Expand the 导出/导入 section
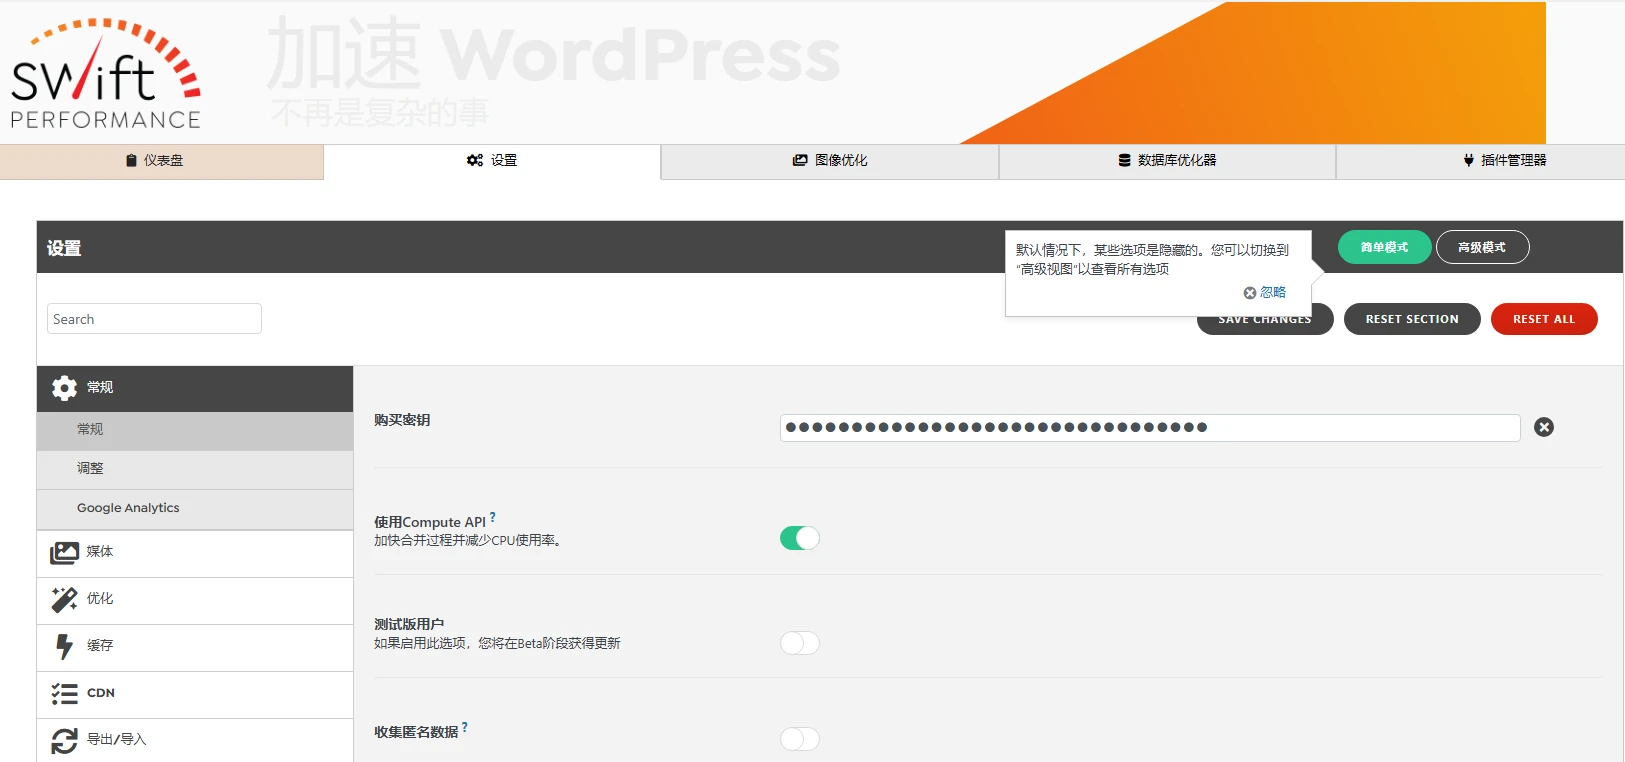This screenshot has width=1625, height=762. [x=195, y=740]
